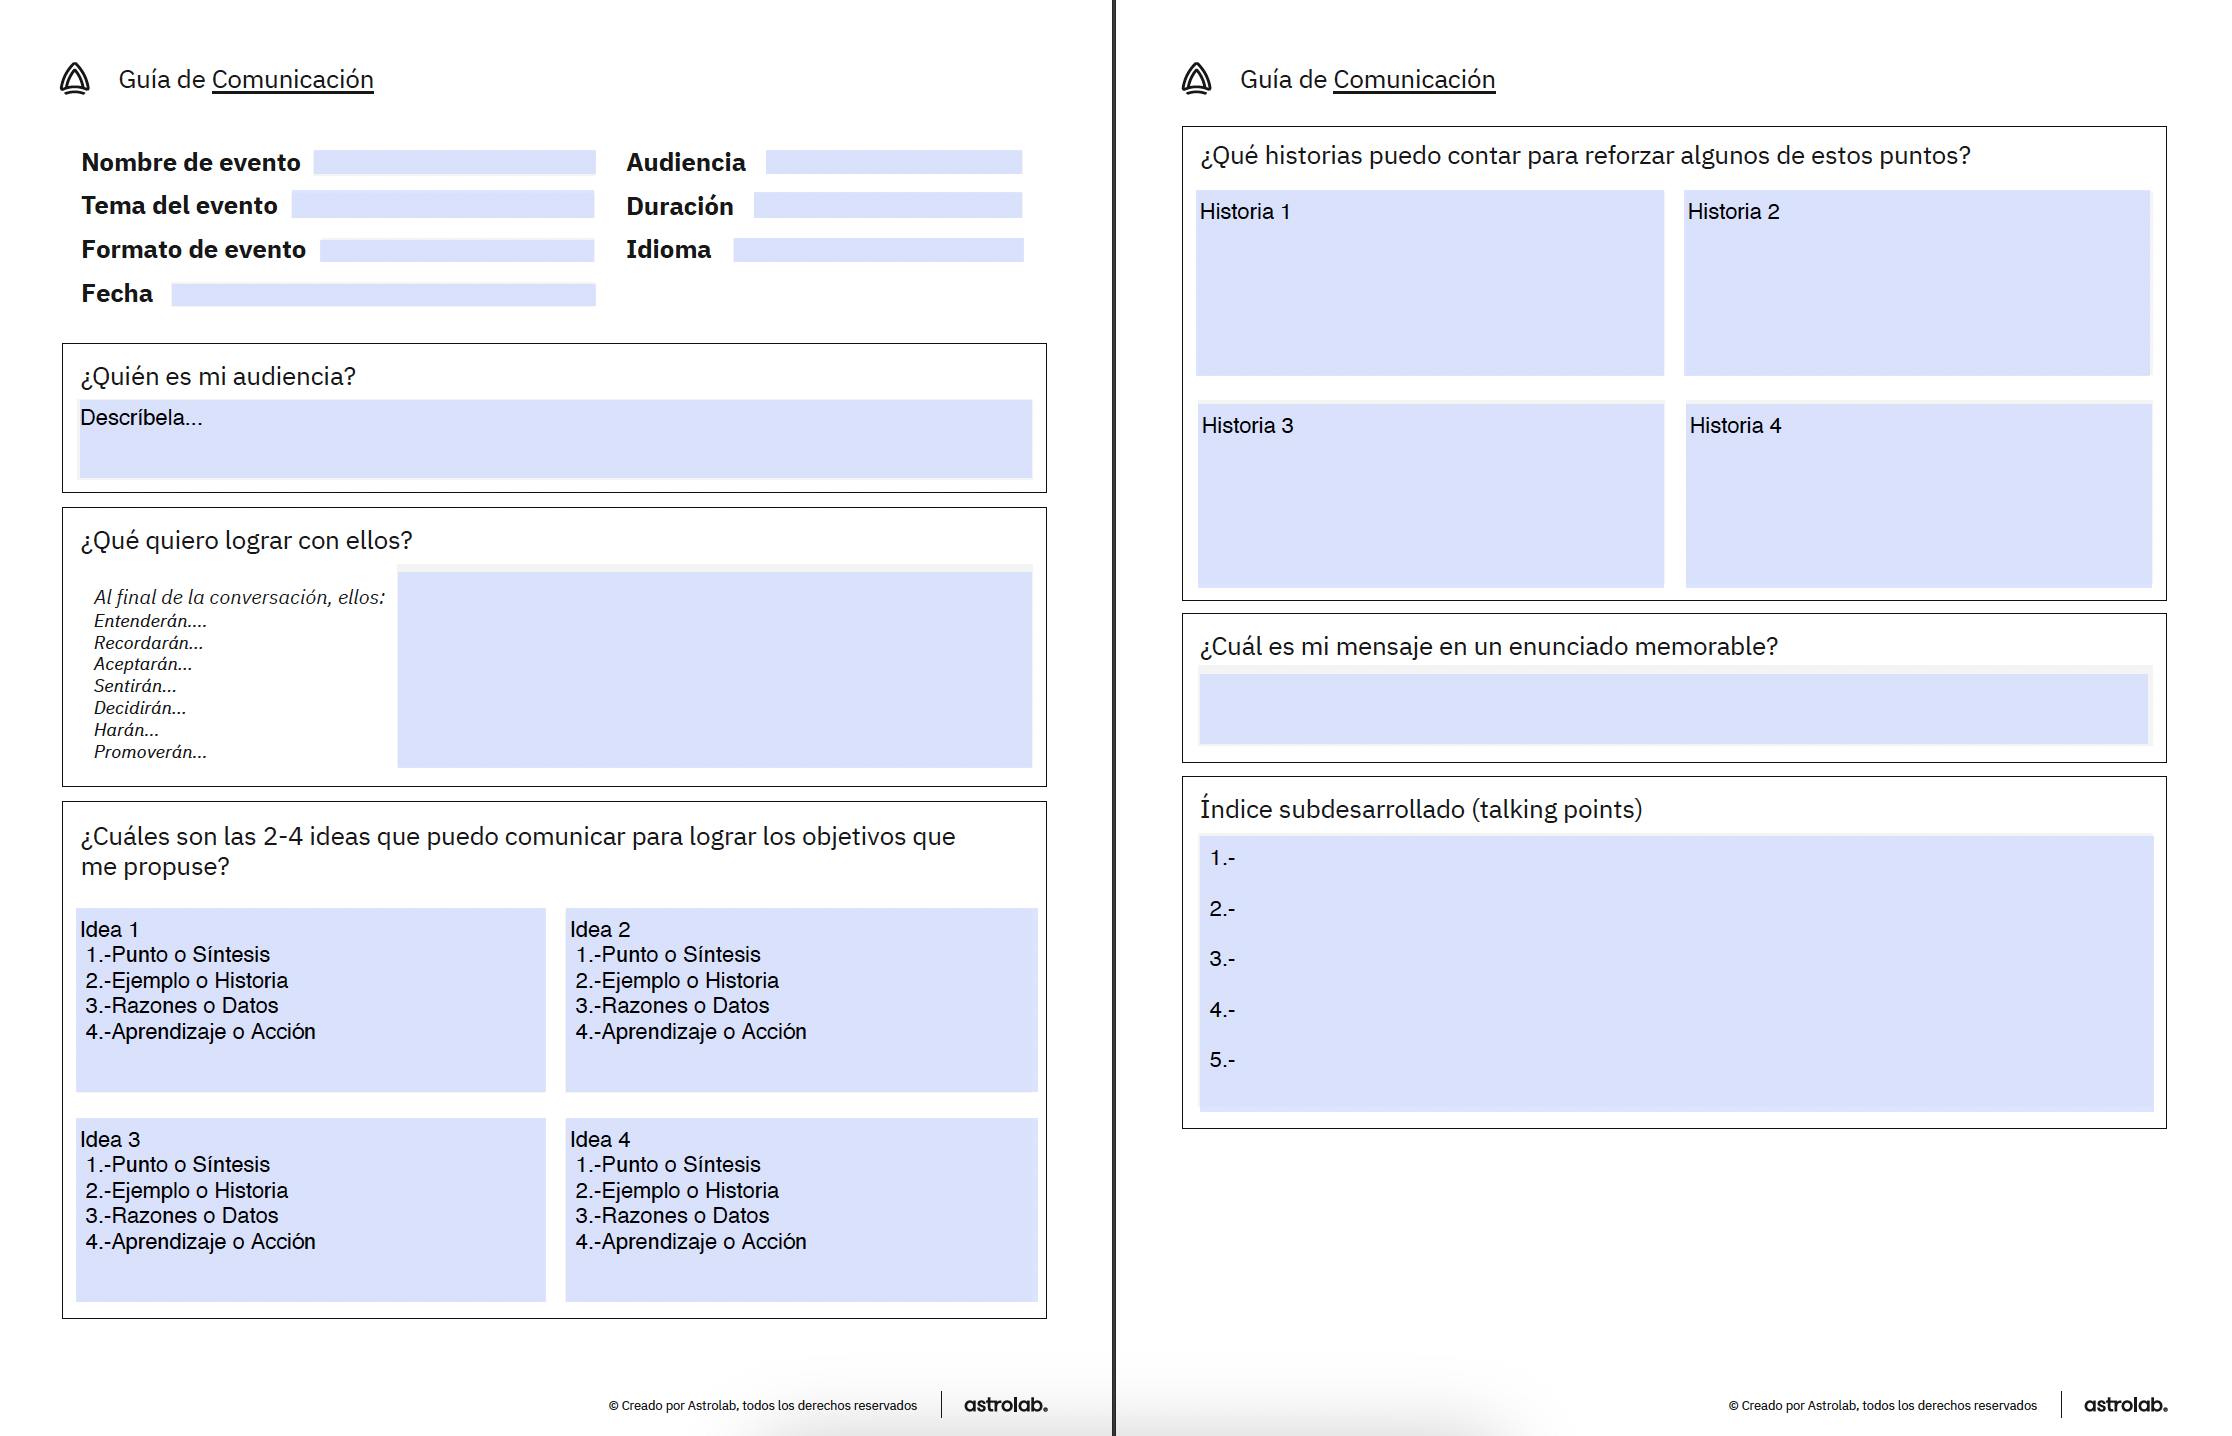2232x1436 pixels.
Task: Select the Formato de evento field
Action: point(457,250)
